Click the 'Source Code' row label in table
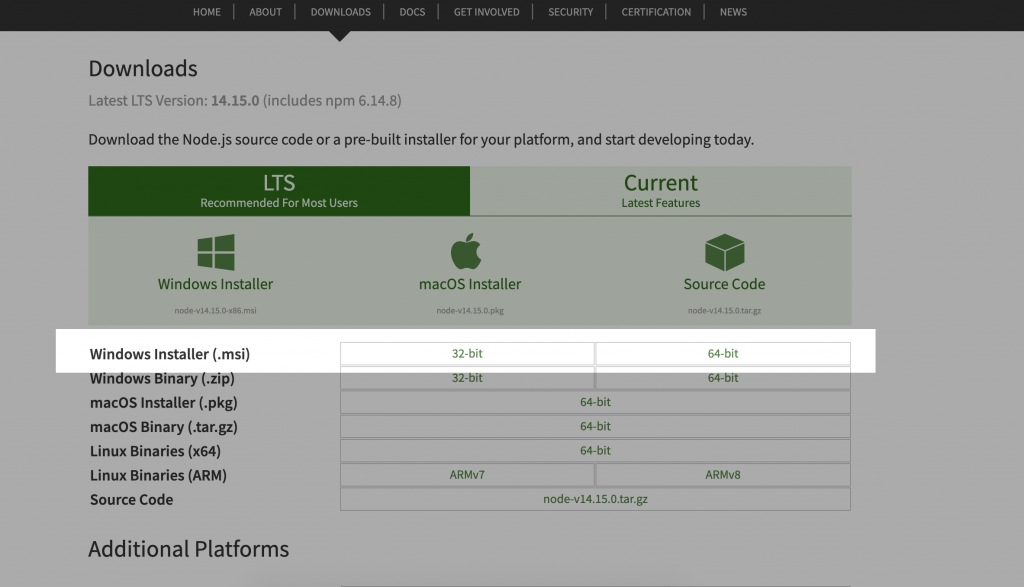Screen dimensions: 1024x587 click(131, 500)
